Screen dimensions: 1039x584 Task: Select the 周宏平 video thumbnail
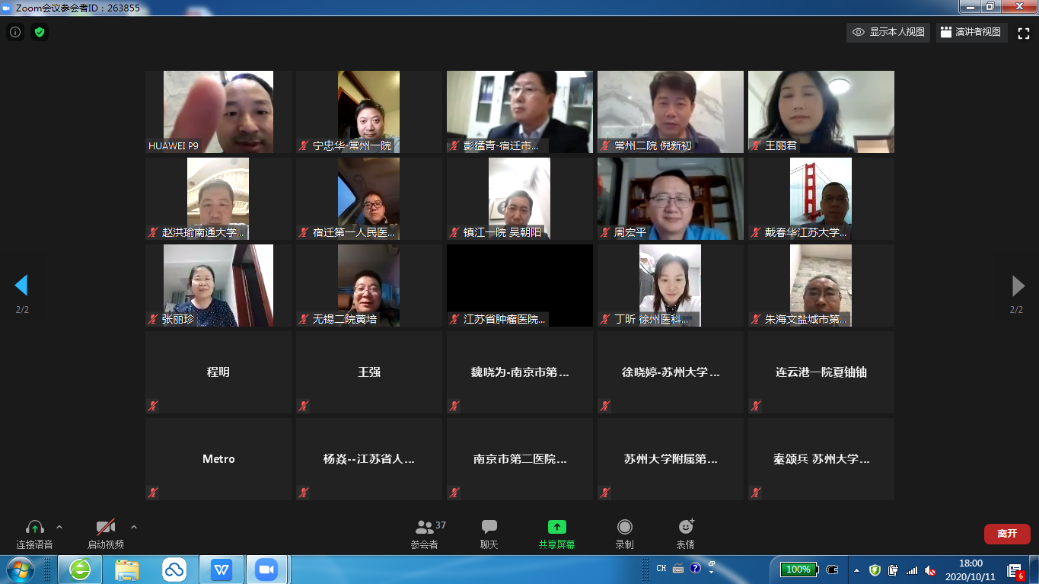pos(670,198)
